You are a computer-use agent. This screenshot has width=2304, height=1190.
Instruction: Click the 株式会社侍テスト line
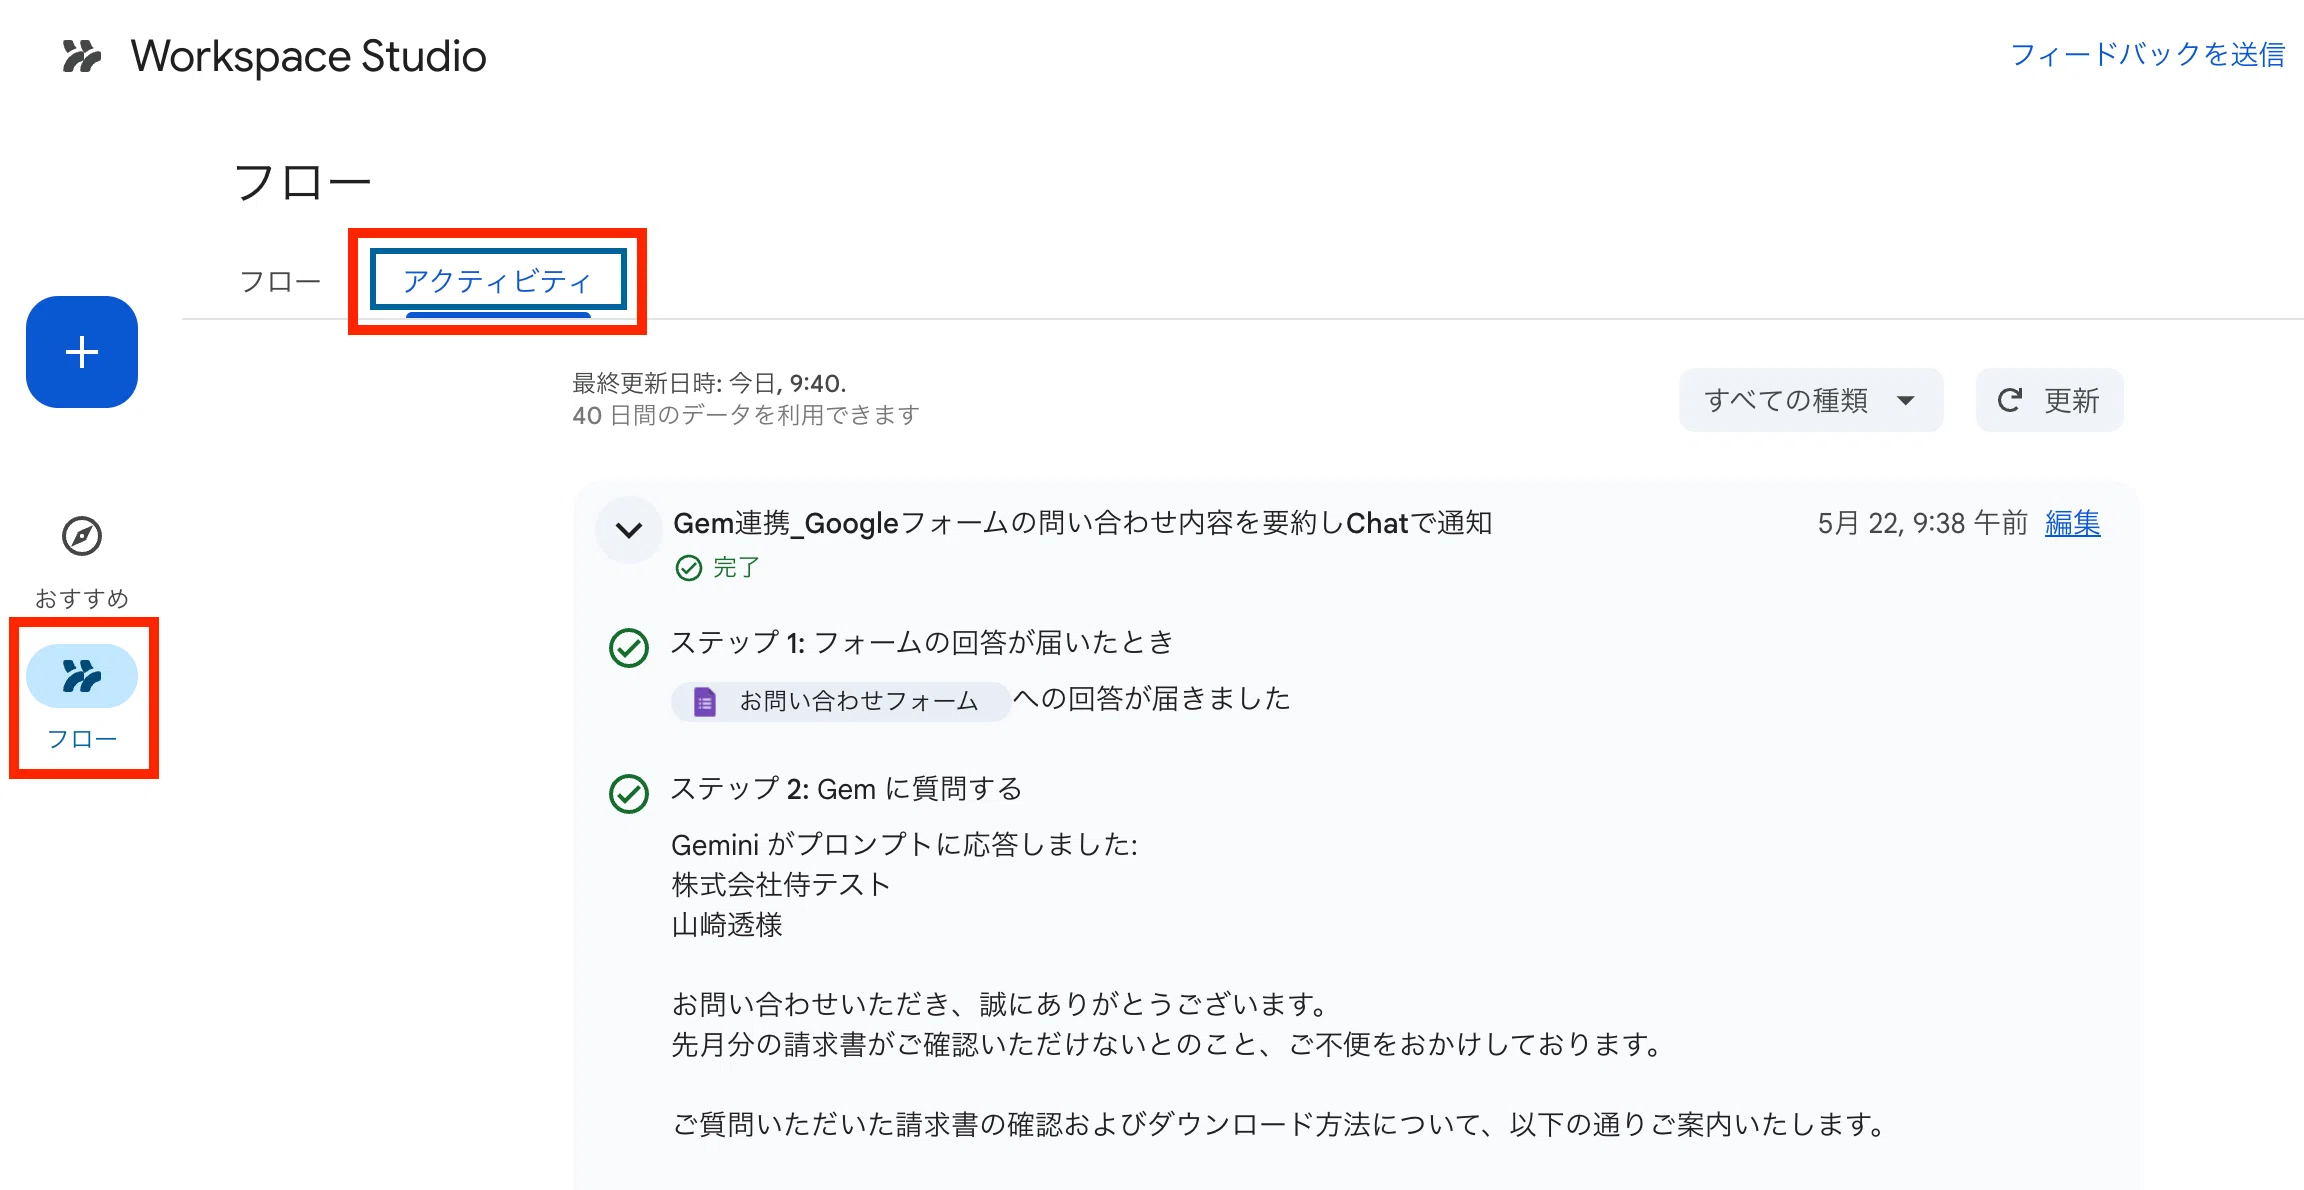(781, 885)
